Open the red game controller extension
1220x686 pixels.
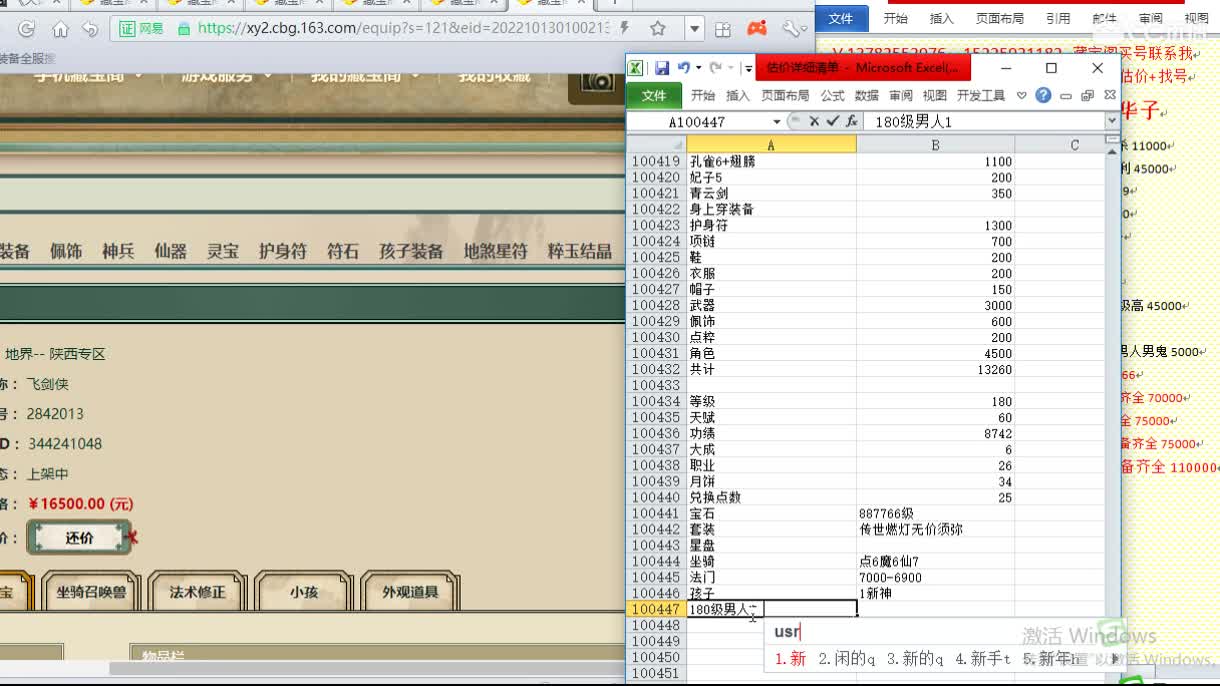(757, 28)
